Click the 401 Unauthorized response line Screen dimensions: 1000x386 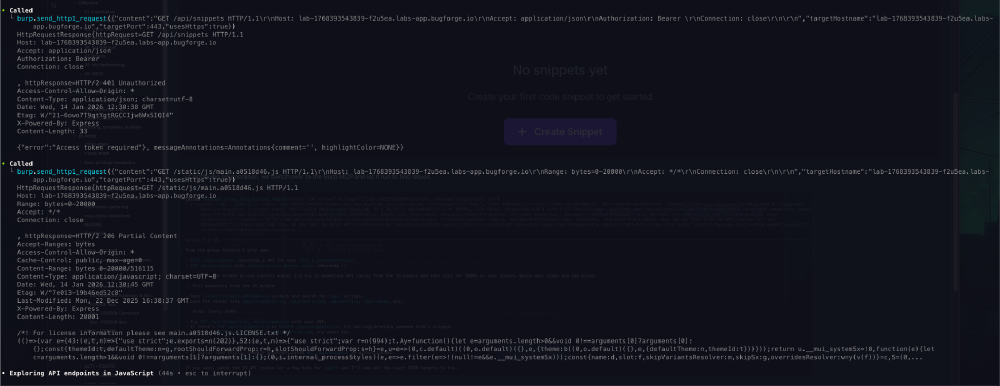tap(96, 83)
